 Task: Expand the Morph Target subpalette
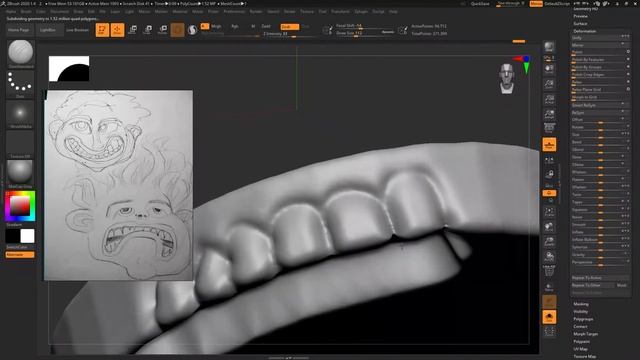coord(586,334)
